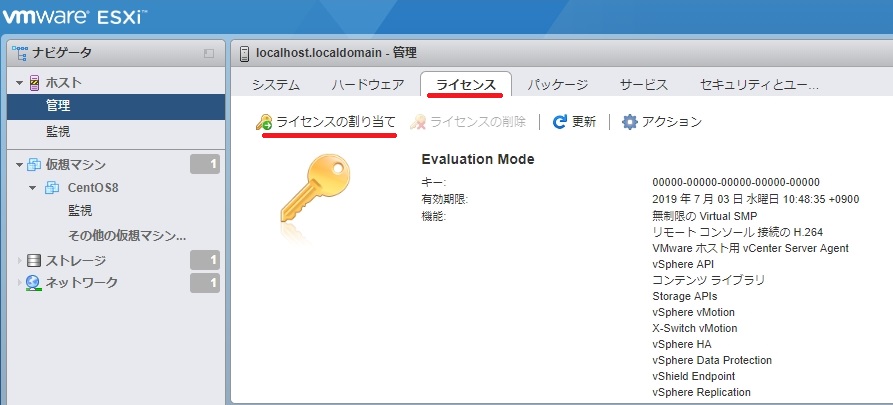Select the CentOS8 virtual machine

(93, 188)
